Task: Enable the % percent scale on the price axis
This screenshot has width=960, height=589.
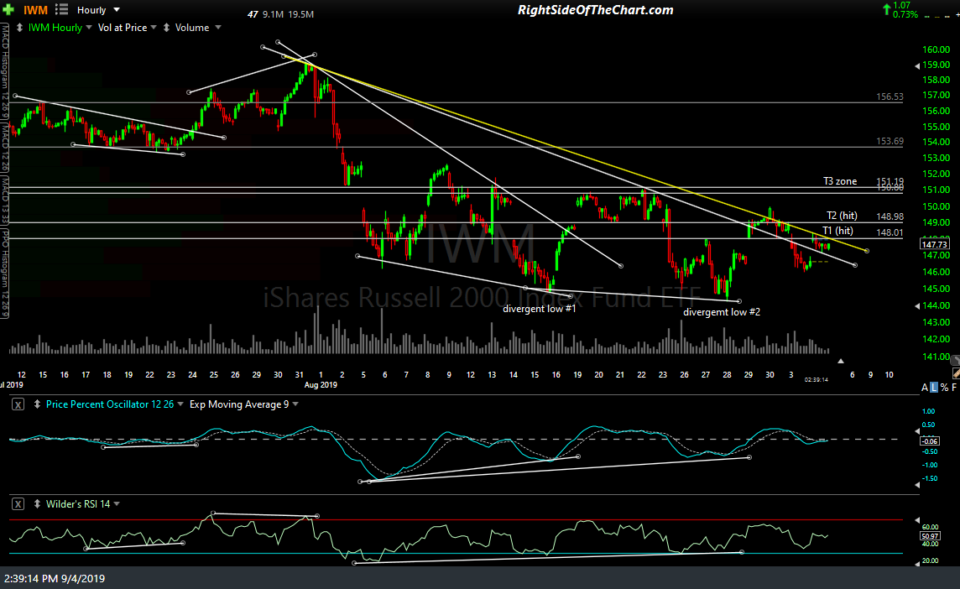Action: pyautogui.click(x=944, y=386)
